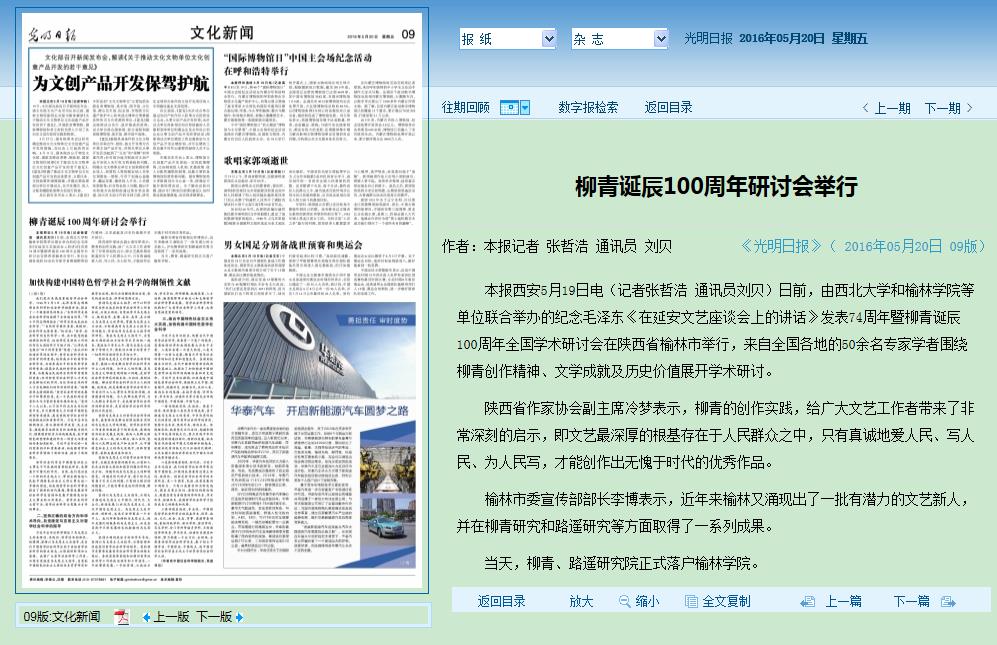Open the 往期回顾 link
997x645 pixels.
point(465,108)
